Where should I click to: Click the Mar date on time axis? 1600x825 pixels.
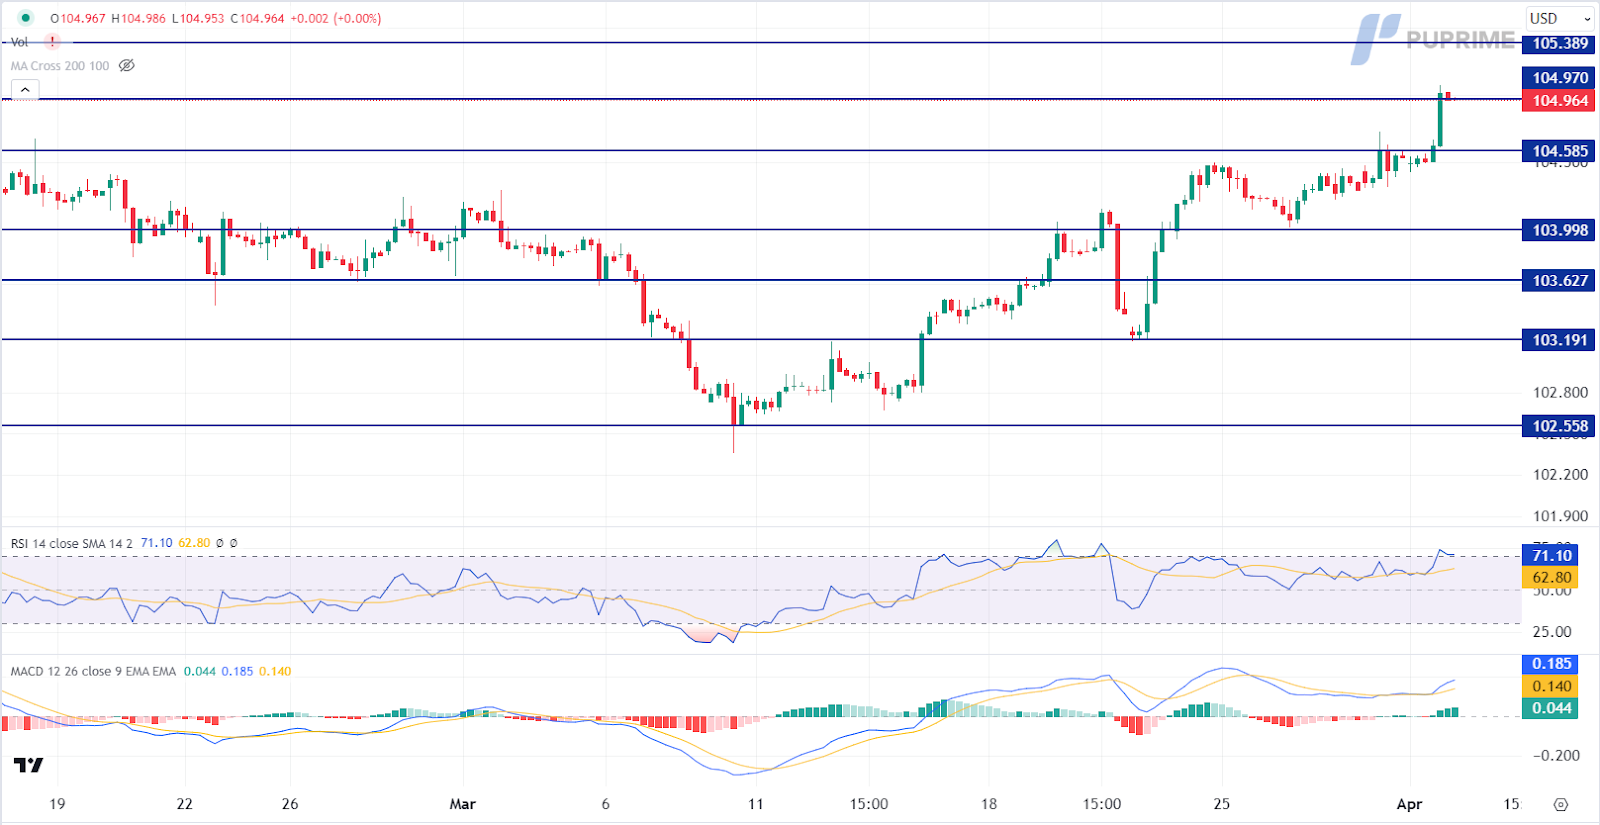[462, 804]
